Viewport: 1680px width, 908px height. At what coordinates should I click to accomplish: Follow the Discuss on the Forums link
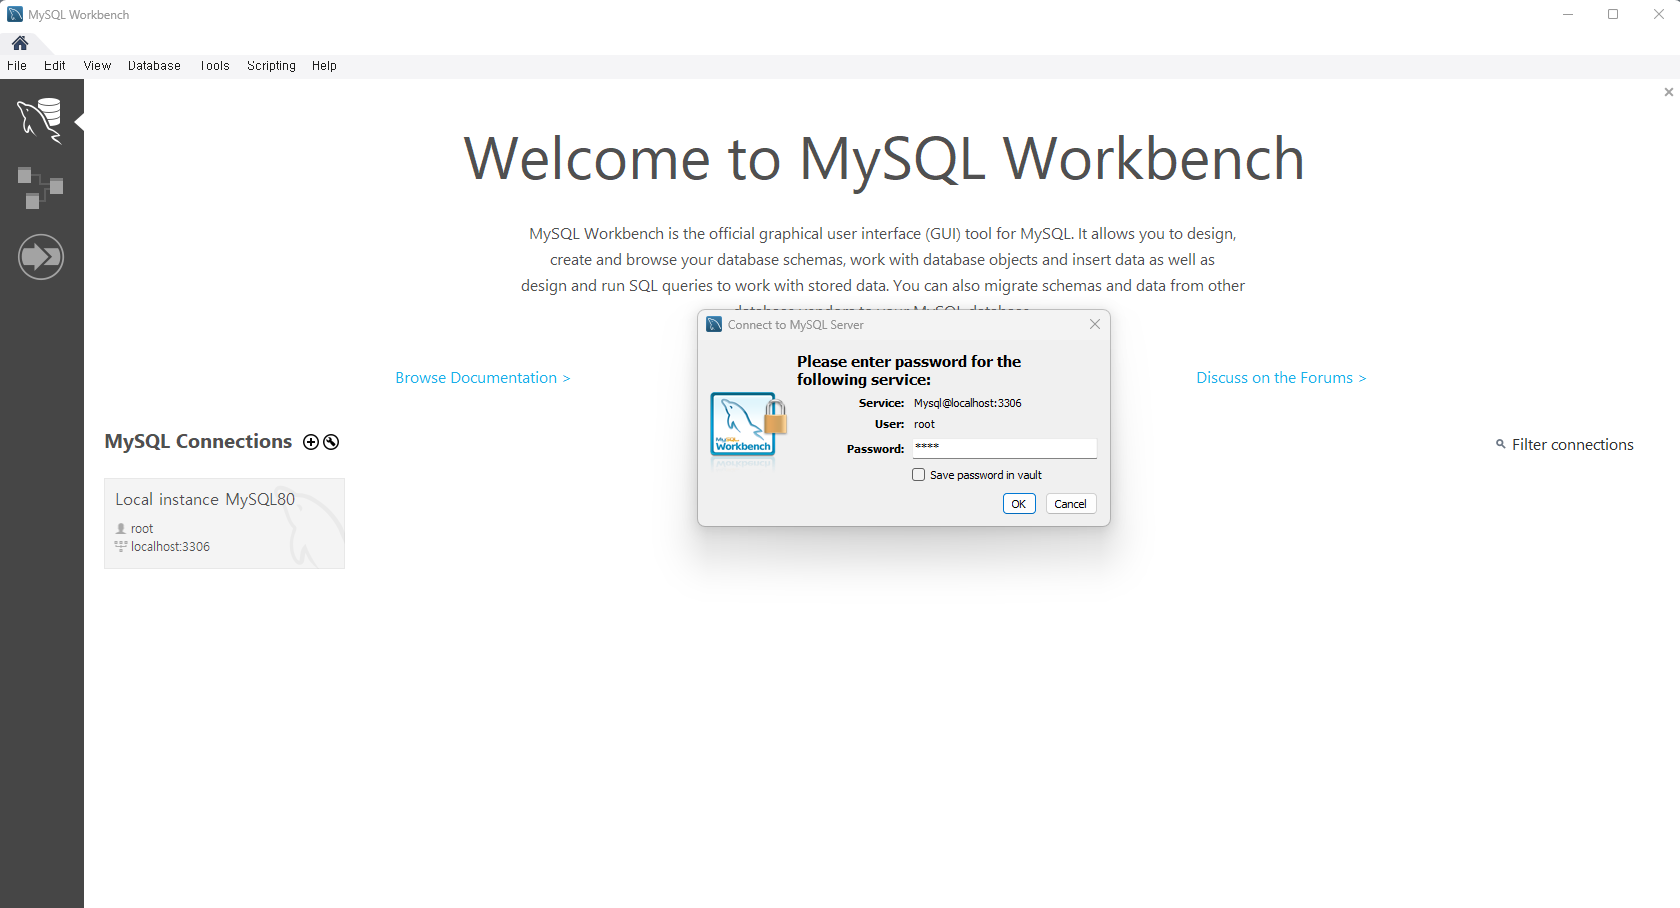(1281, 378)
